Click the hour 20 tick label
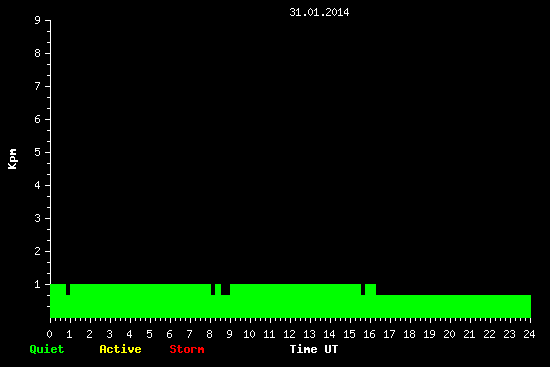The width and height of the screenshot is (550, 367). (449, 334)
